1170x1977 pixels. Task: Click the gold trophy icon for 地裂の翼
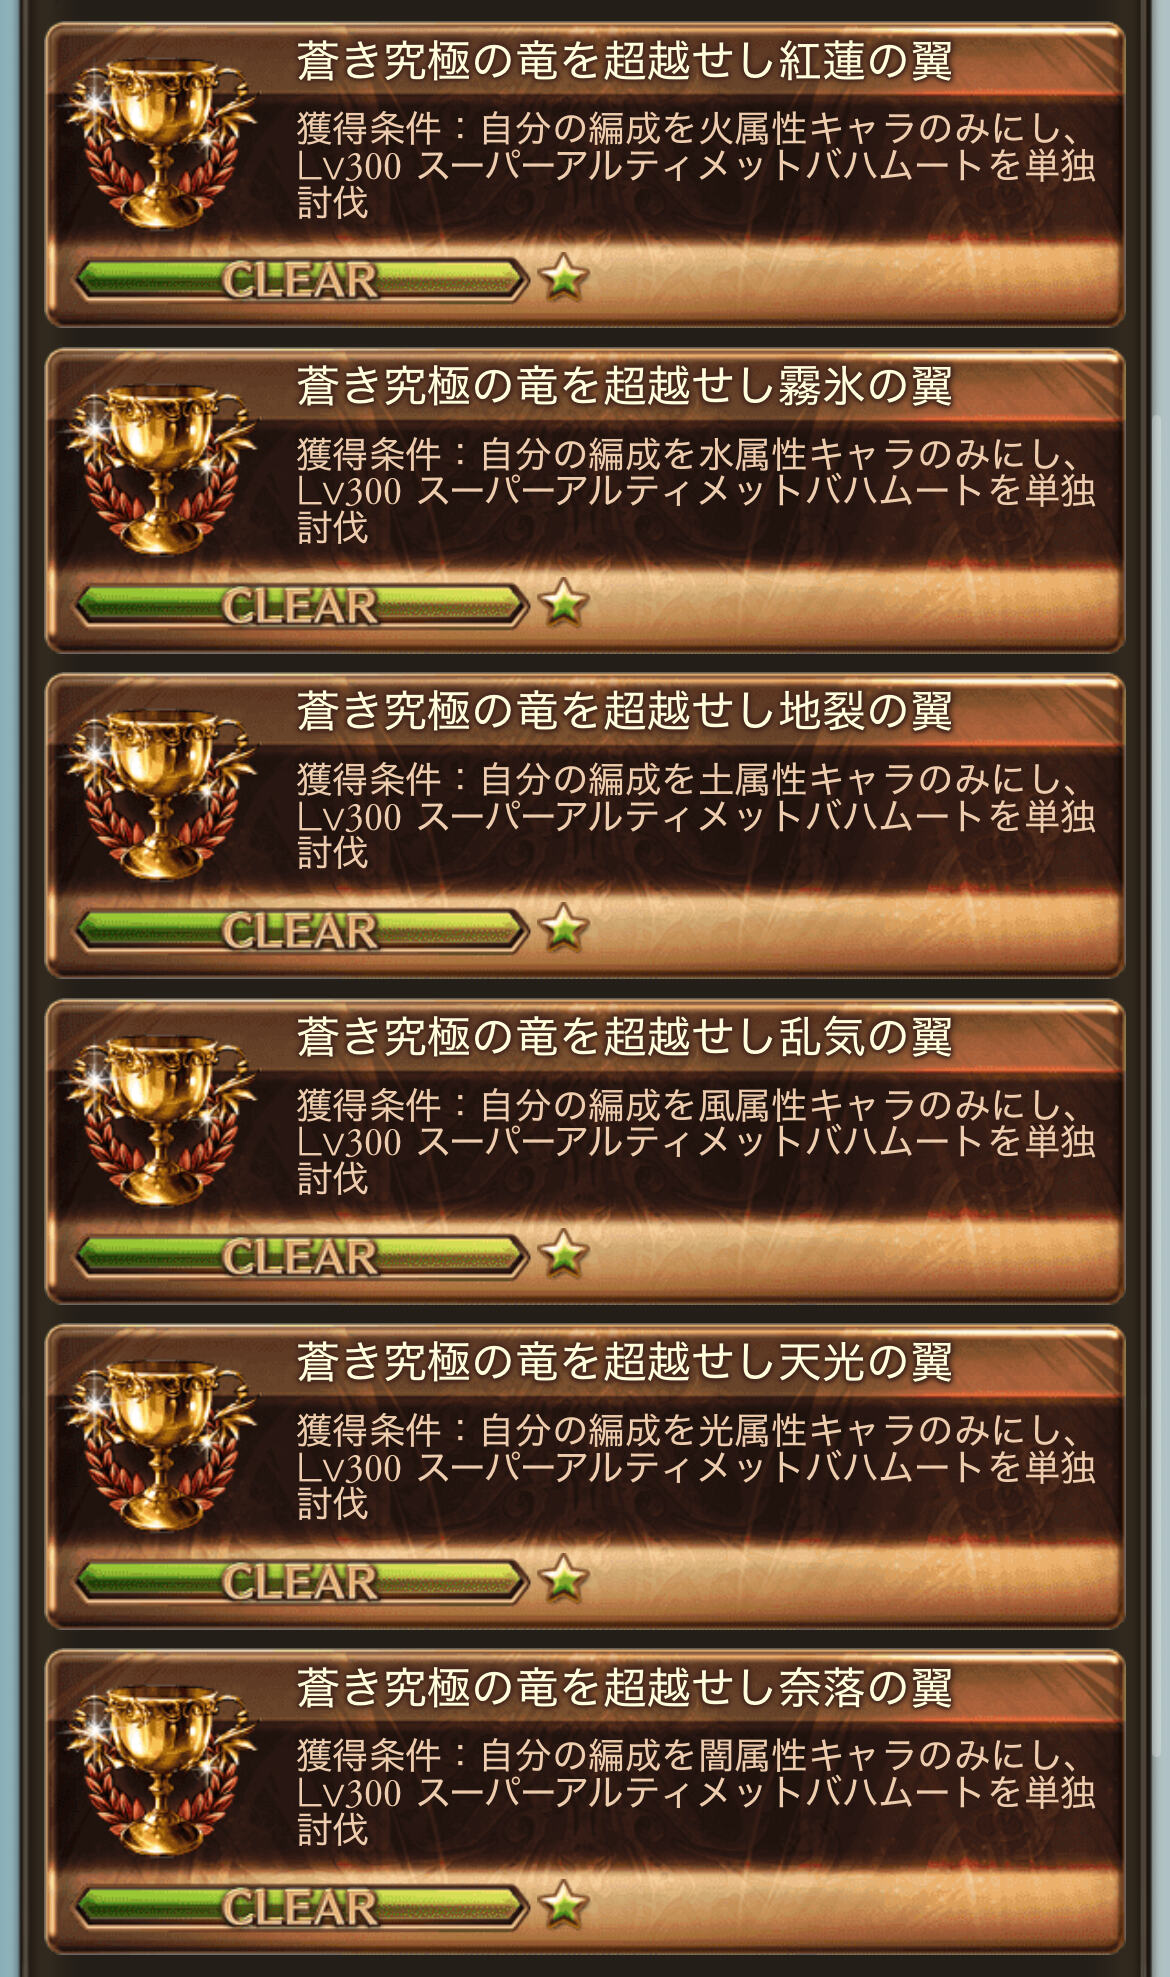tap(161, 794)
